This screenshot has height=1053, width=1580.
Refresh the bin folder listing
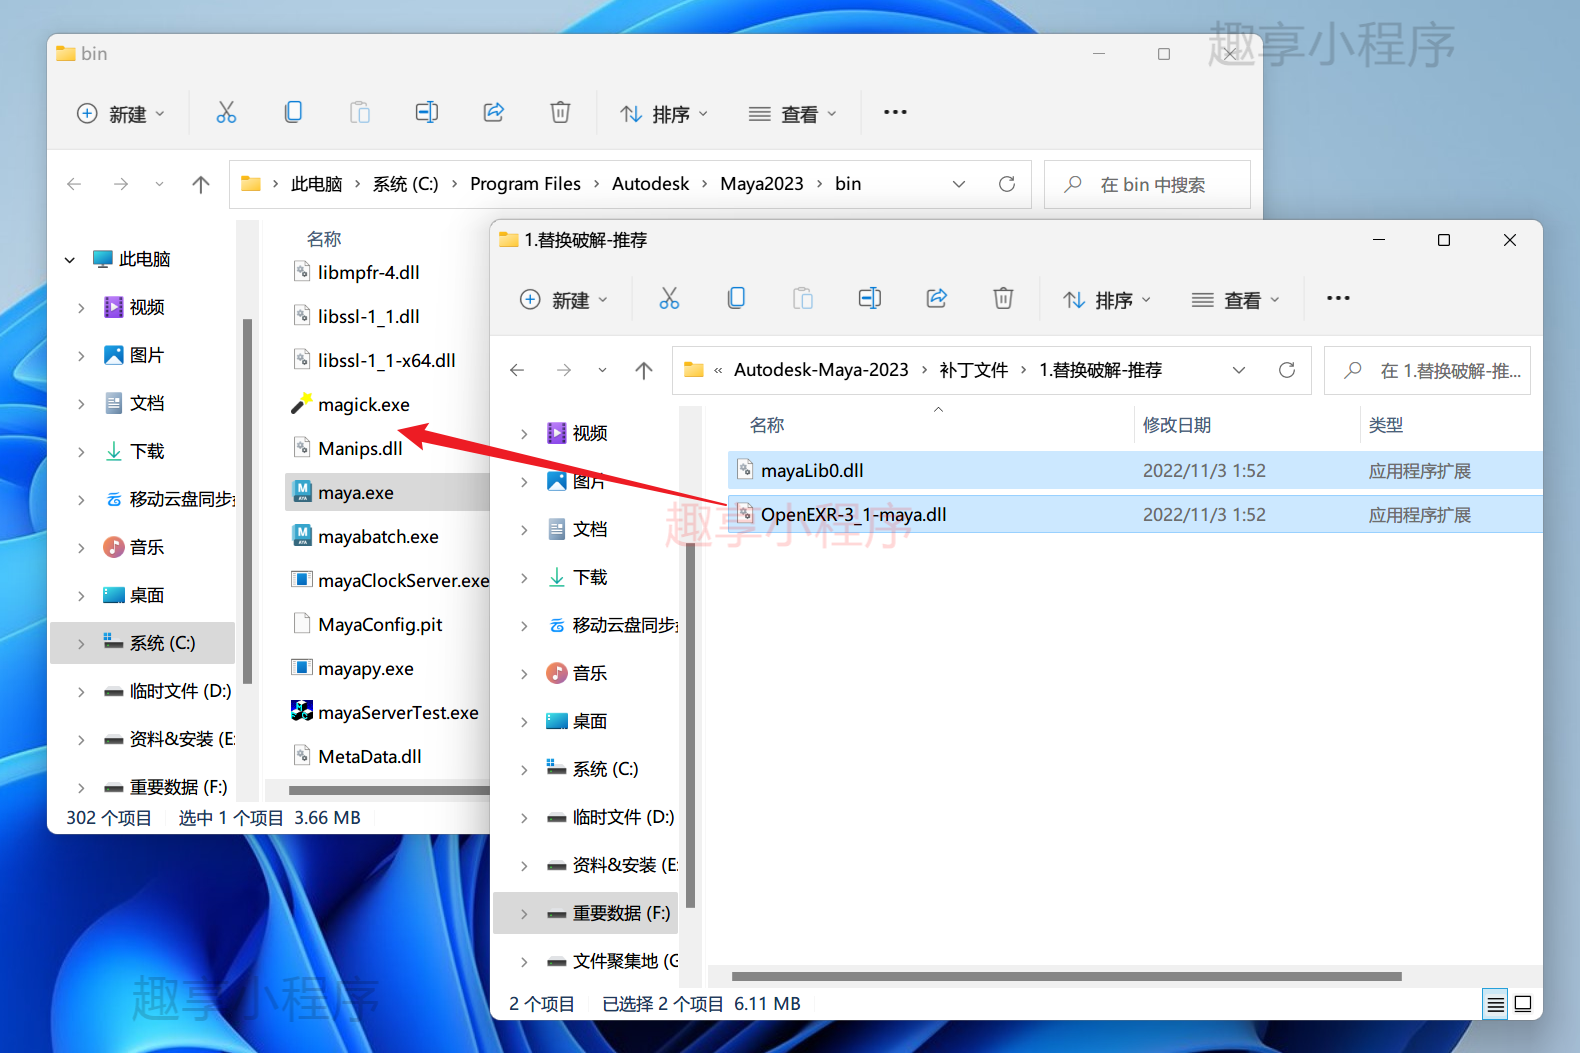[1007, 184]
